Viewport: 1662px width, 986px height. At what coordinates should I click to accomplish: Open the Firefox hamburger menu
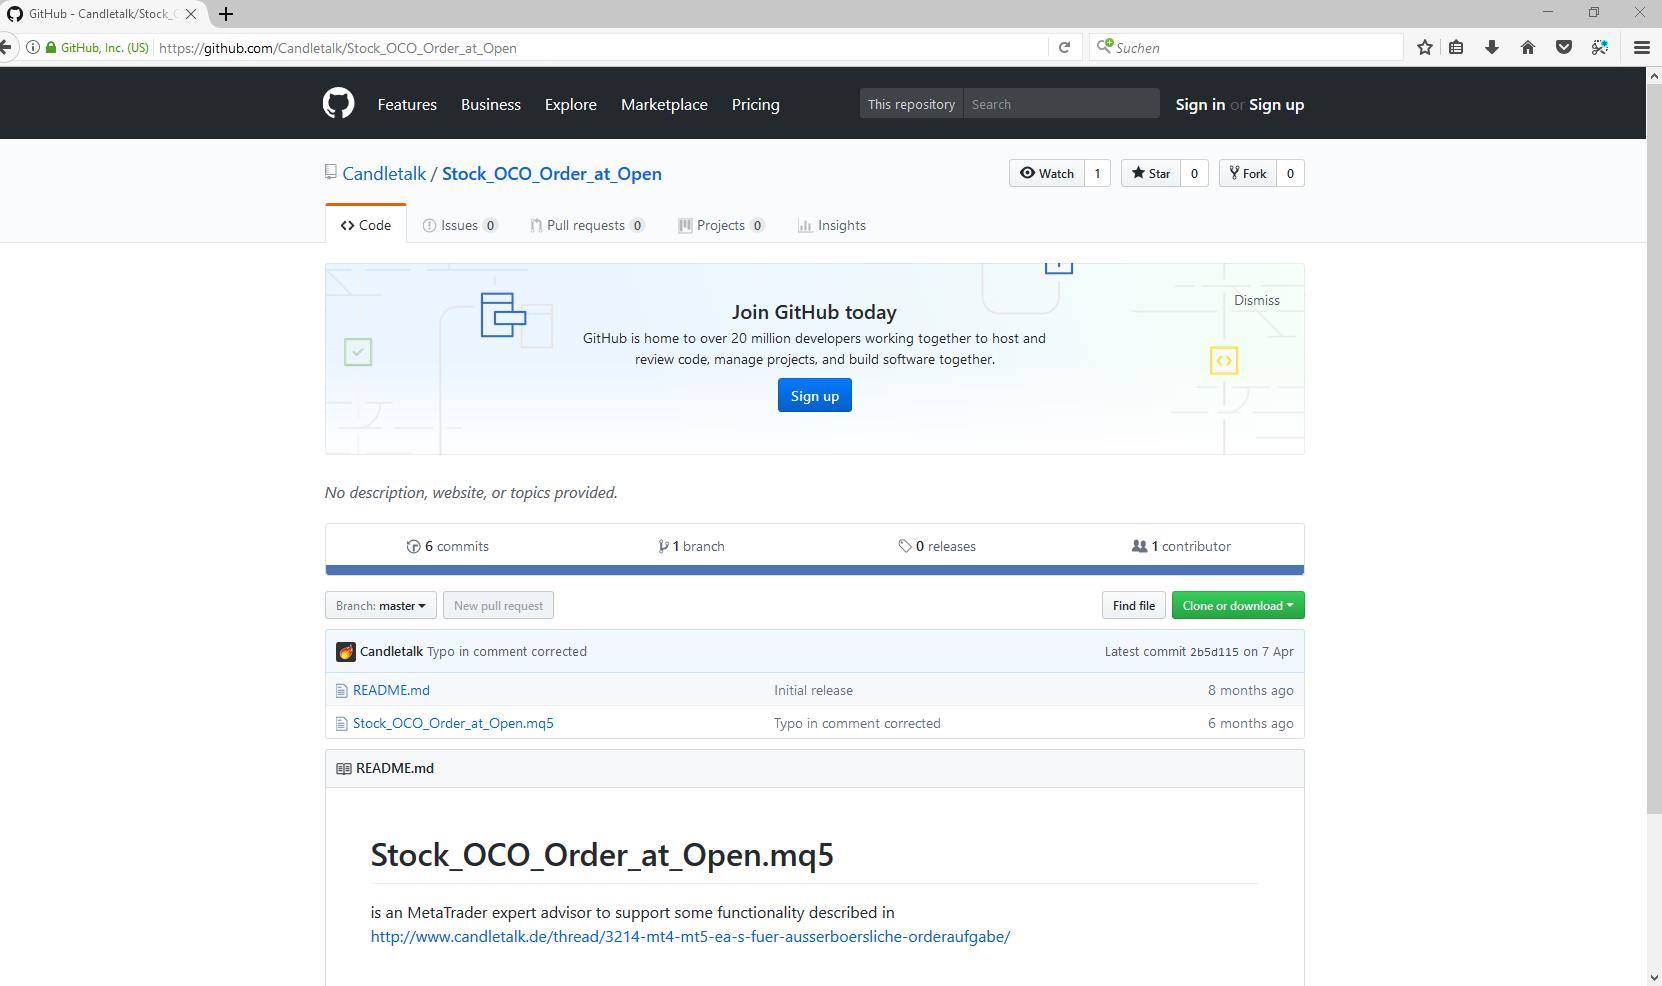tap(1641, 47)
